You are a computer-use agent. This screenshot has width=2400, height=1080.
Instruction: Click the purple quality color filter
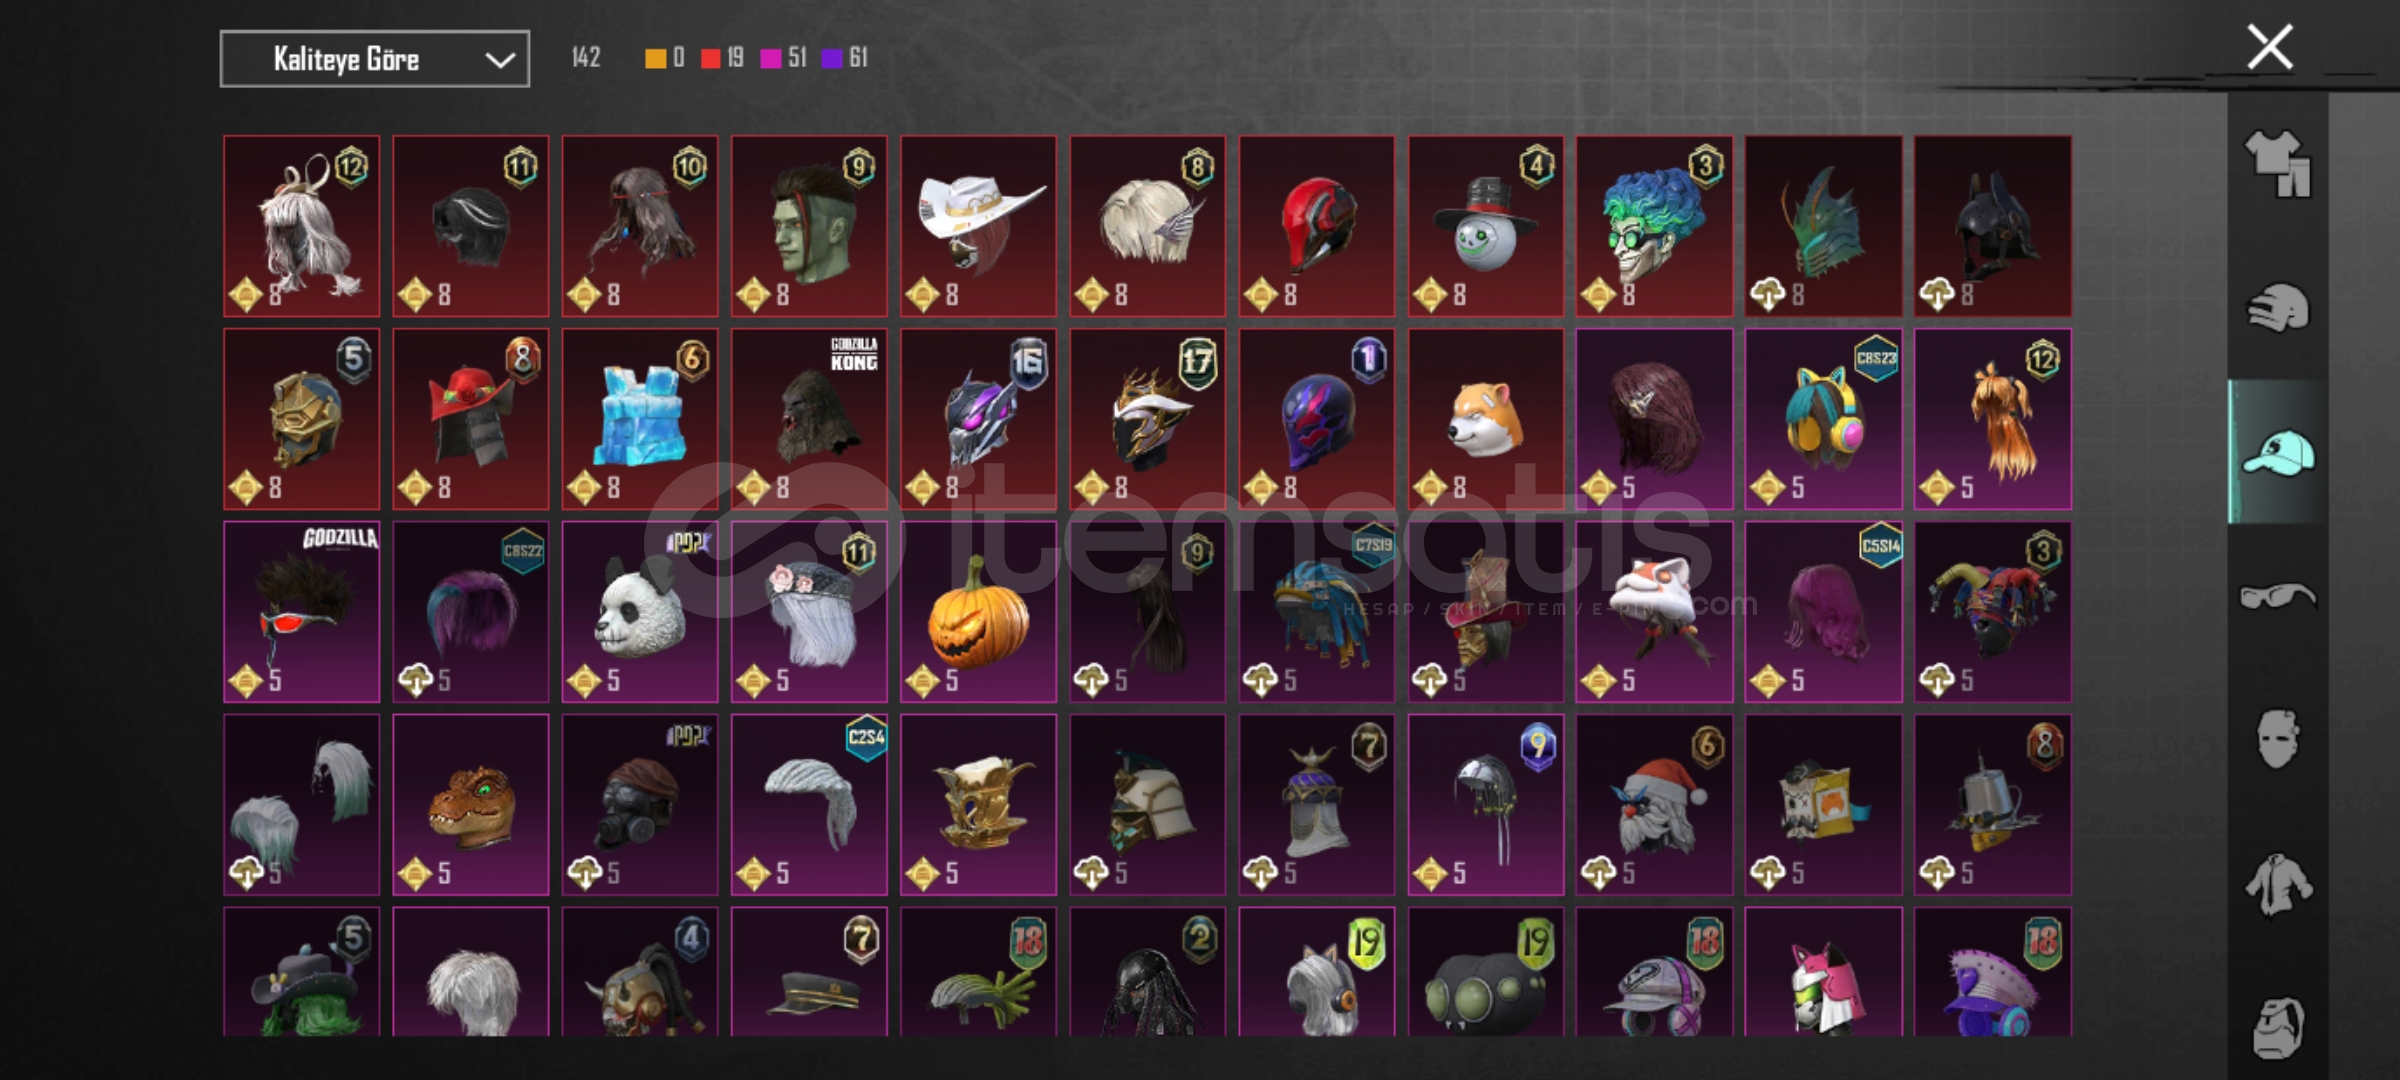845,58
